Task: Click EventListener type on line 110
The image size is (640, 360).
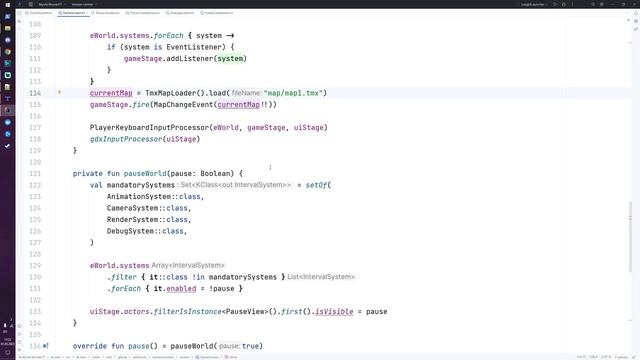Action: pyautogui.click(x=194, y=47)
